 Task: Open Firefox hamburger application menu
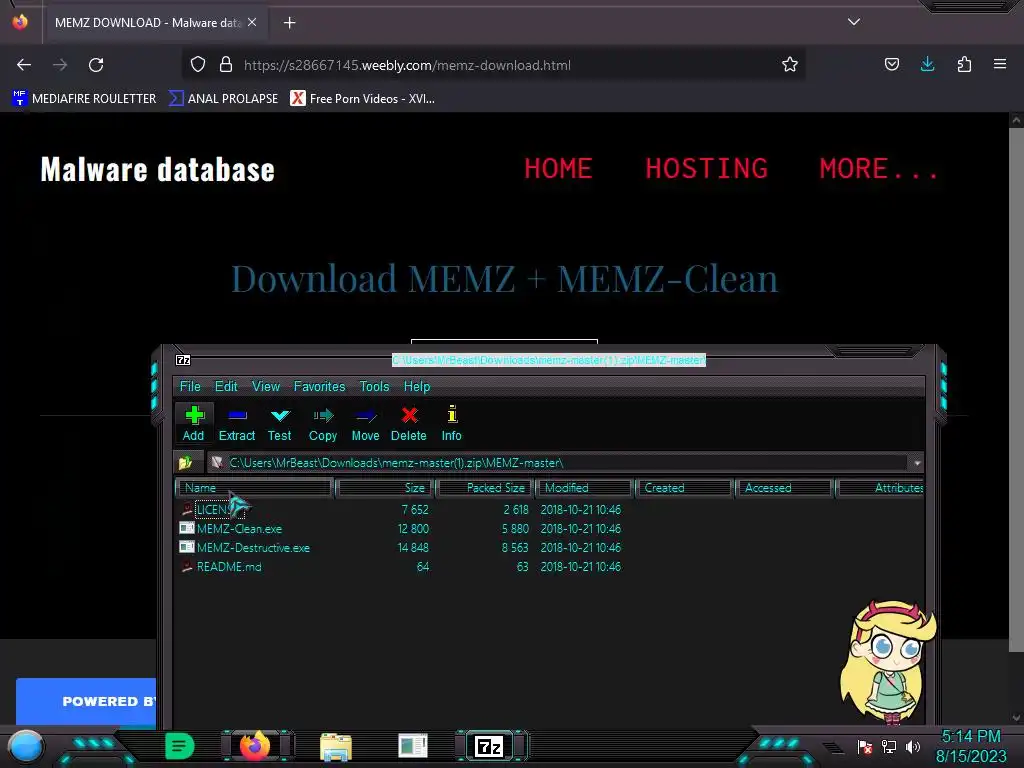[x=1000, y=64]
